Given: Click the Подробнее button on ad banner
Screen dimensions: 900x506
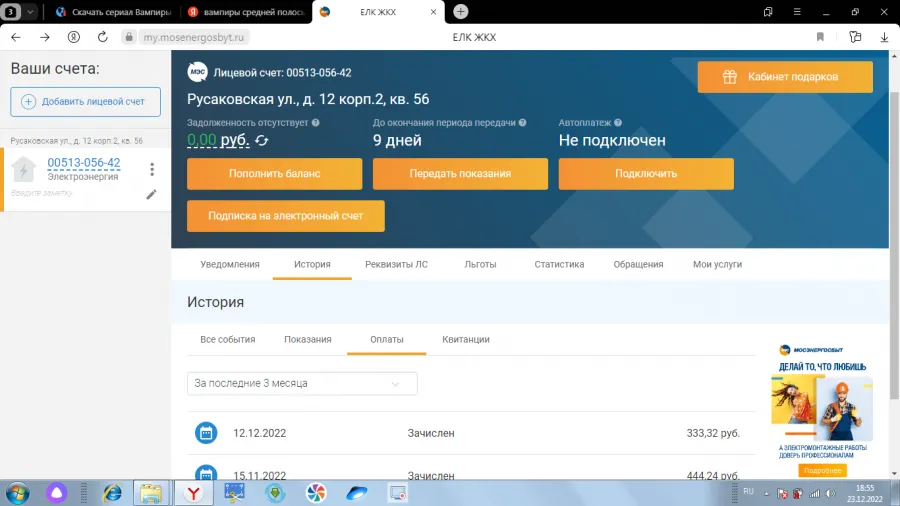Looking at the screenshot, I should click(823, 470).
